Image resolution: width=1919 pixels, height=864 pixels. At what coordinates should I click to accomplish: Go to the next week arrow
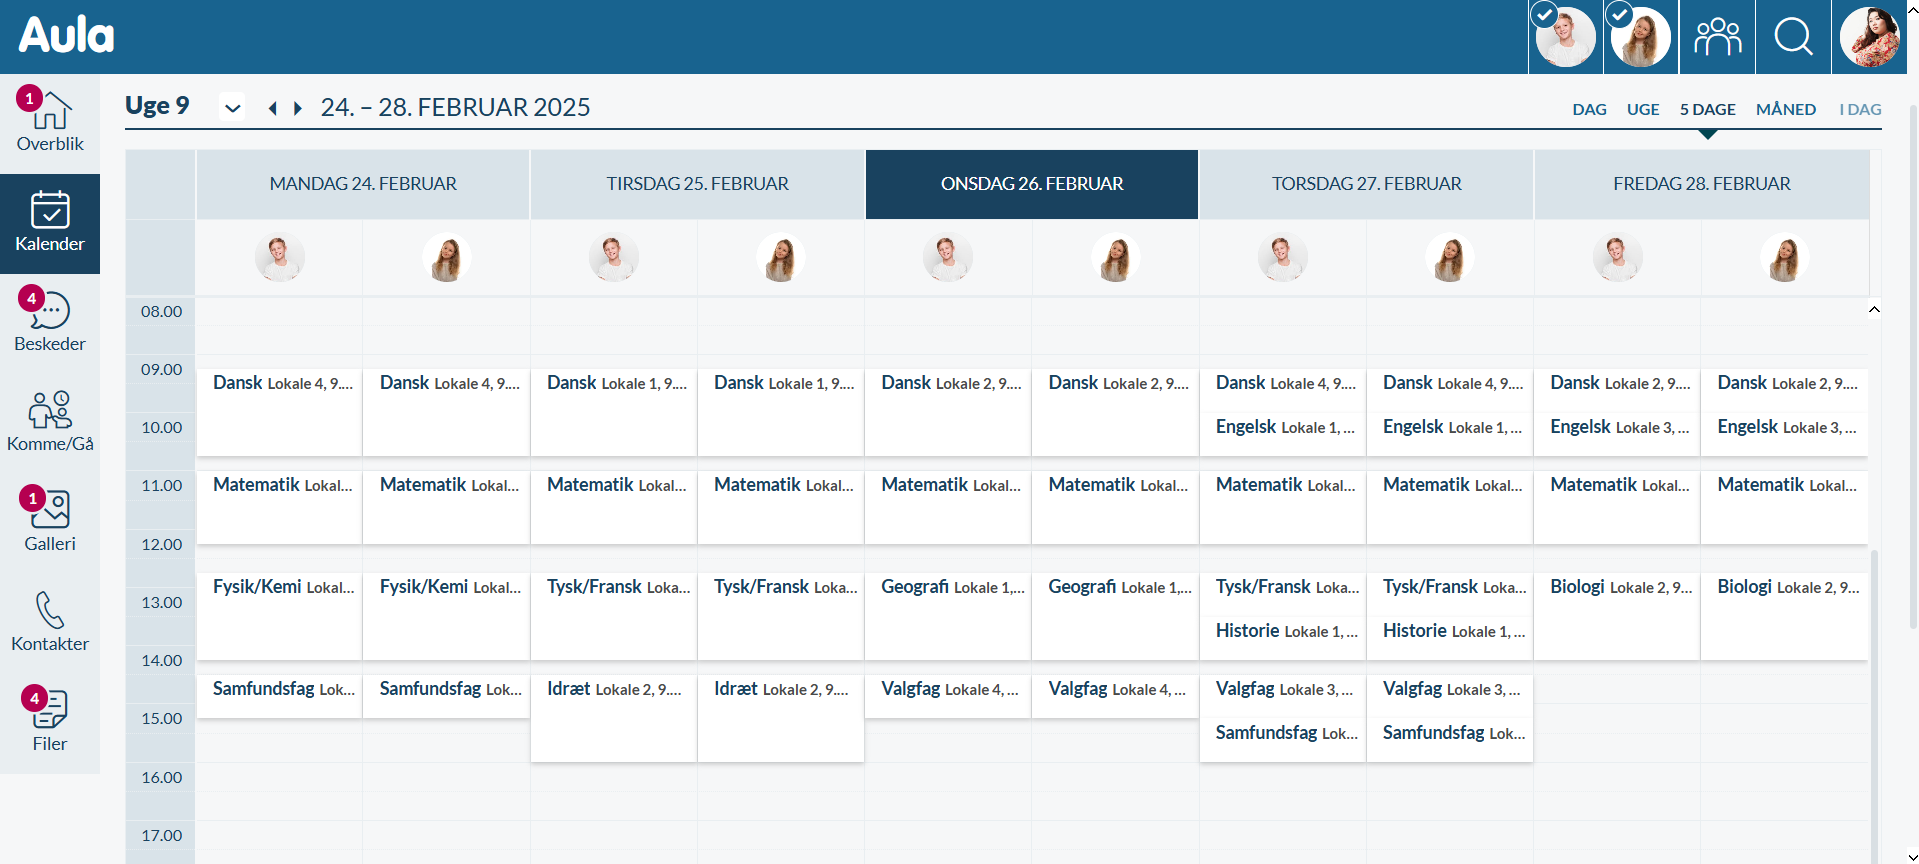(297, 108)
